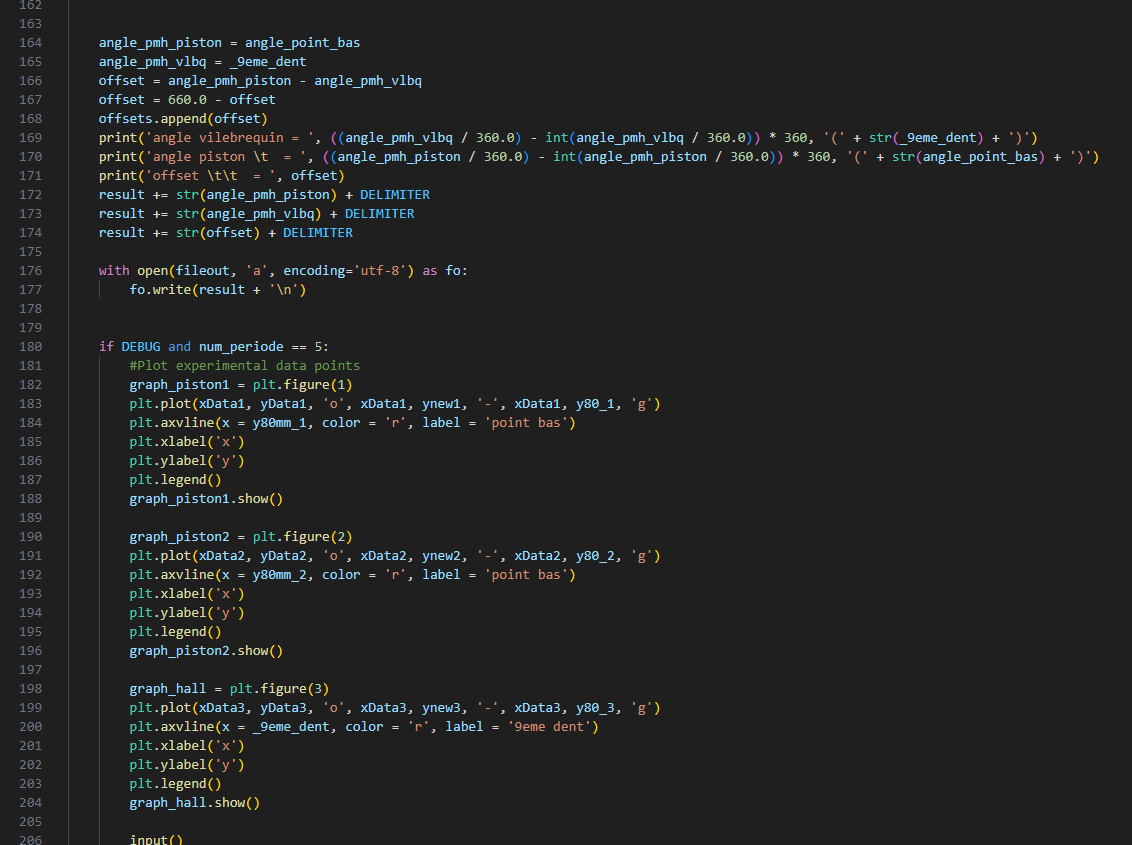The width and height of the screenshot is (1132, 845).
Task: Click the 'angle vilebrequin = ' string on line 169
Action: [x=230, y=138]
